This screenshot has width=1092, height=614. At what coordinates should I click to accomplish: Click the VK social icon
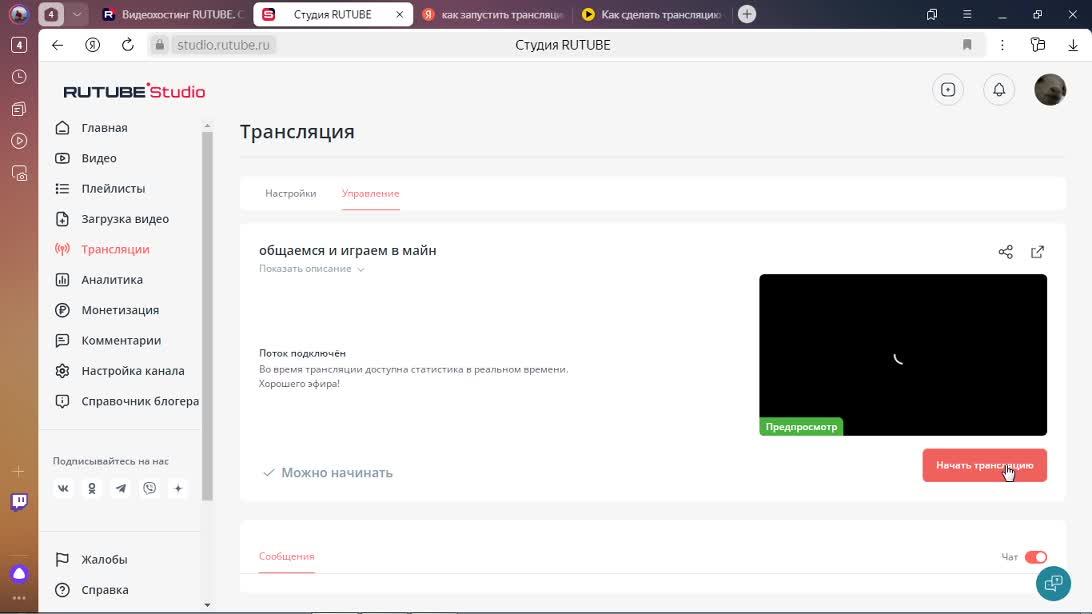click(x=63, y=489)
